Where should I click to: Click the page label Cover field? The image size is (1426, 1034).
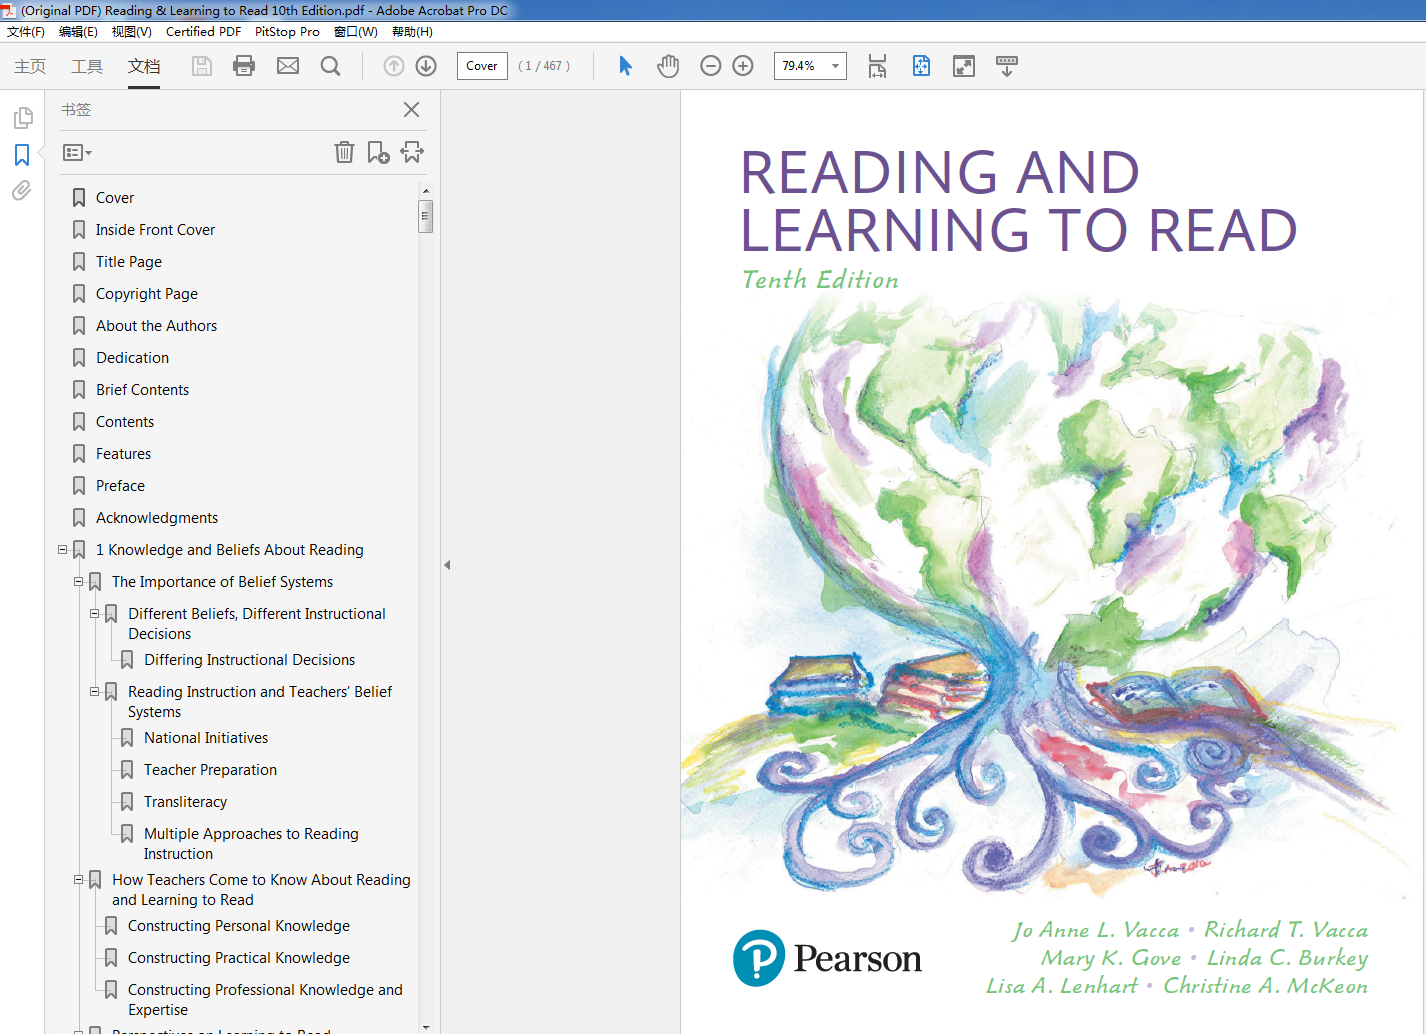tap(482, 66)
